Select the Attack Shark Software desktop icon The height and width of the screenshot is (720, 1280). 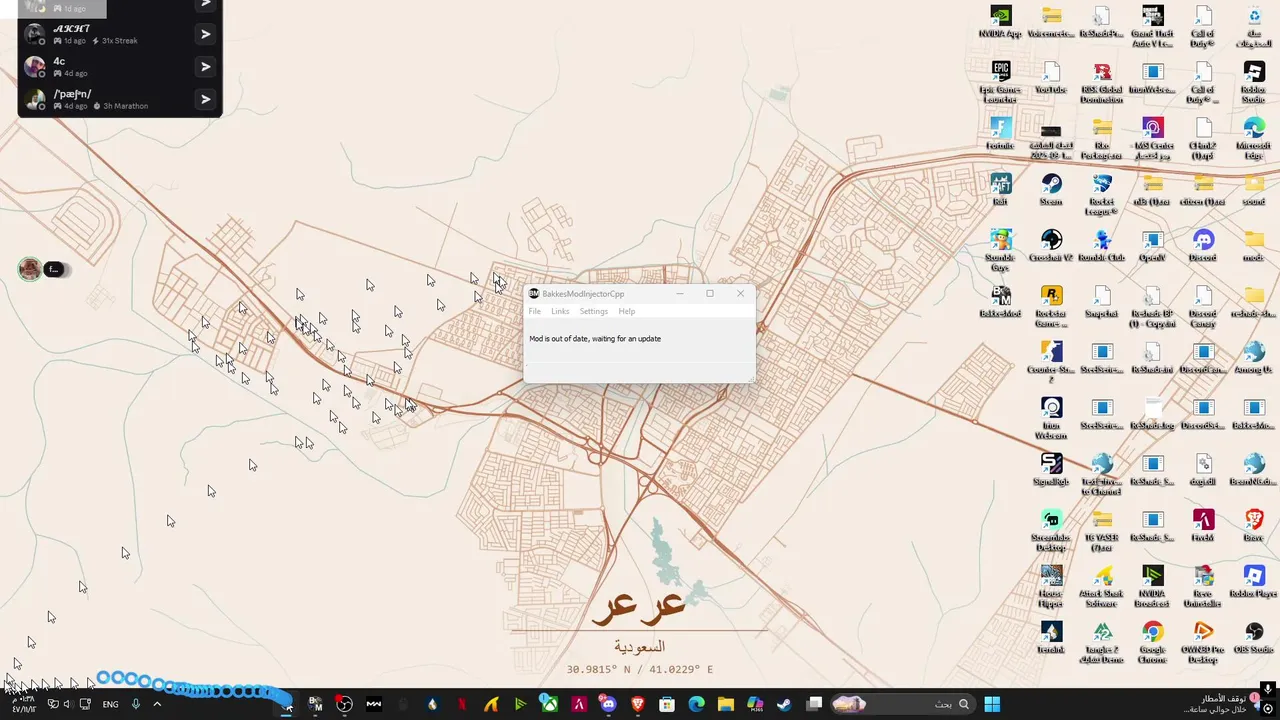click(1102, 587)
